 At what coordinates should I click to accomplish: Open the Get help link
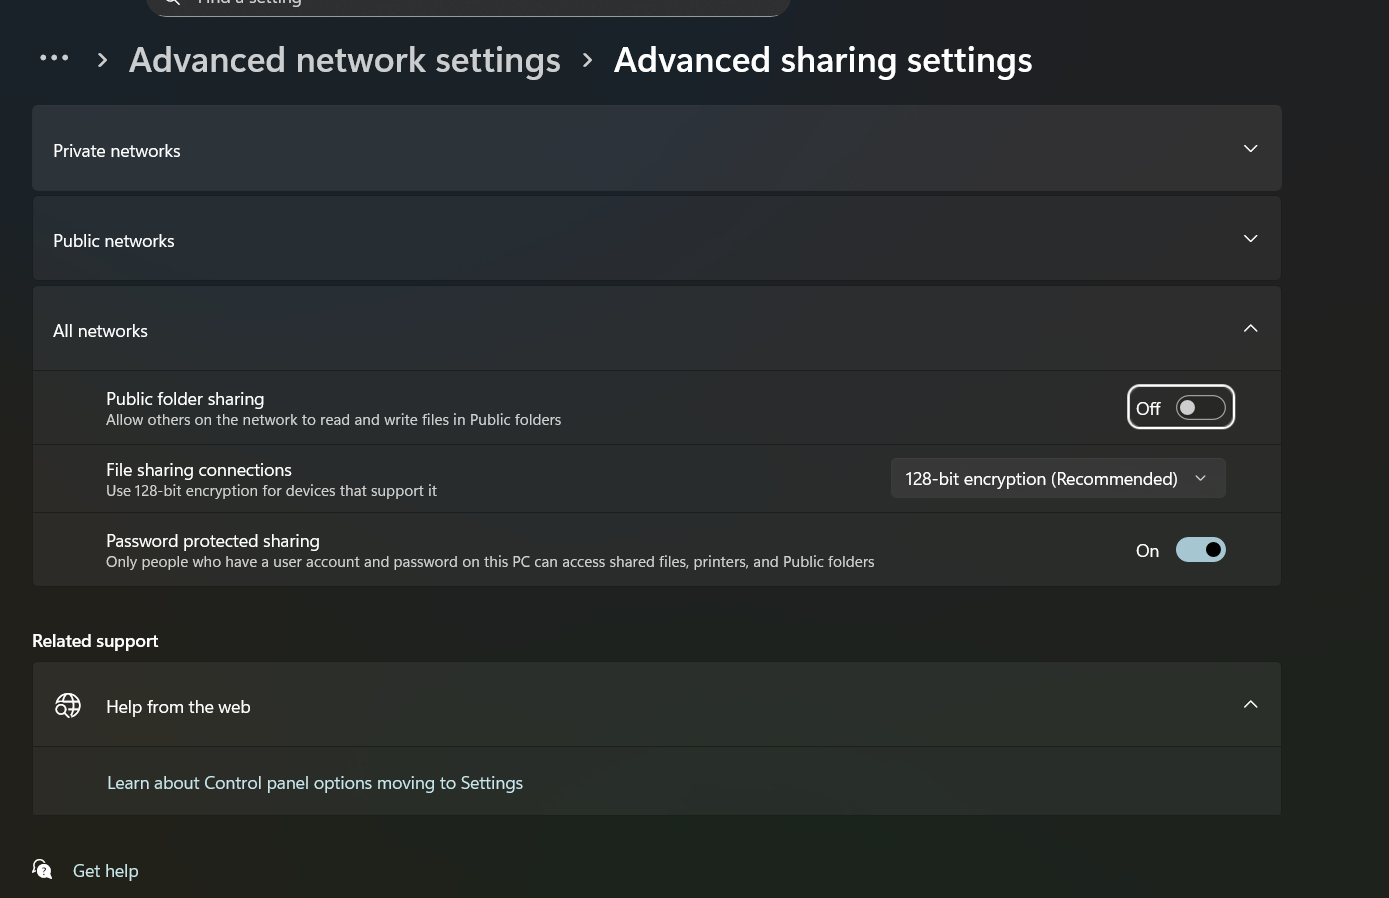106,871
